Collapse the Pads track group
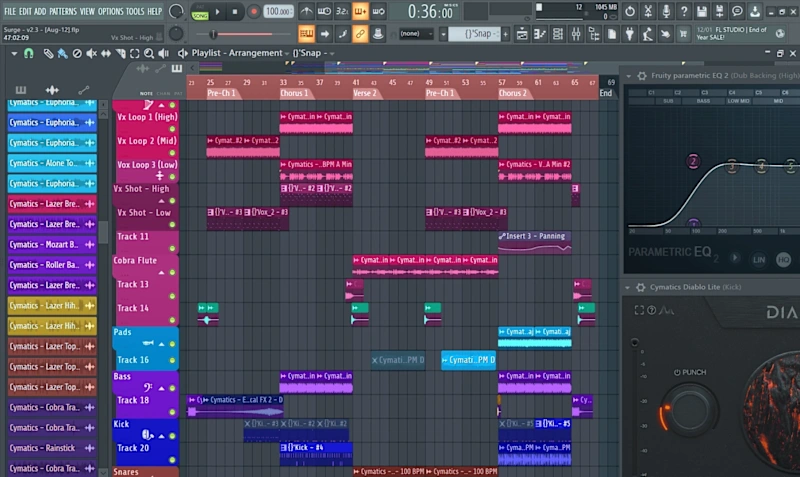 [162, 344]
